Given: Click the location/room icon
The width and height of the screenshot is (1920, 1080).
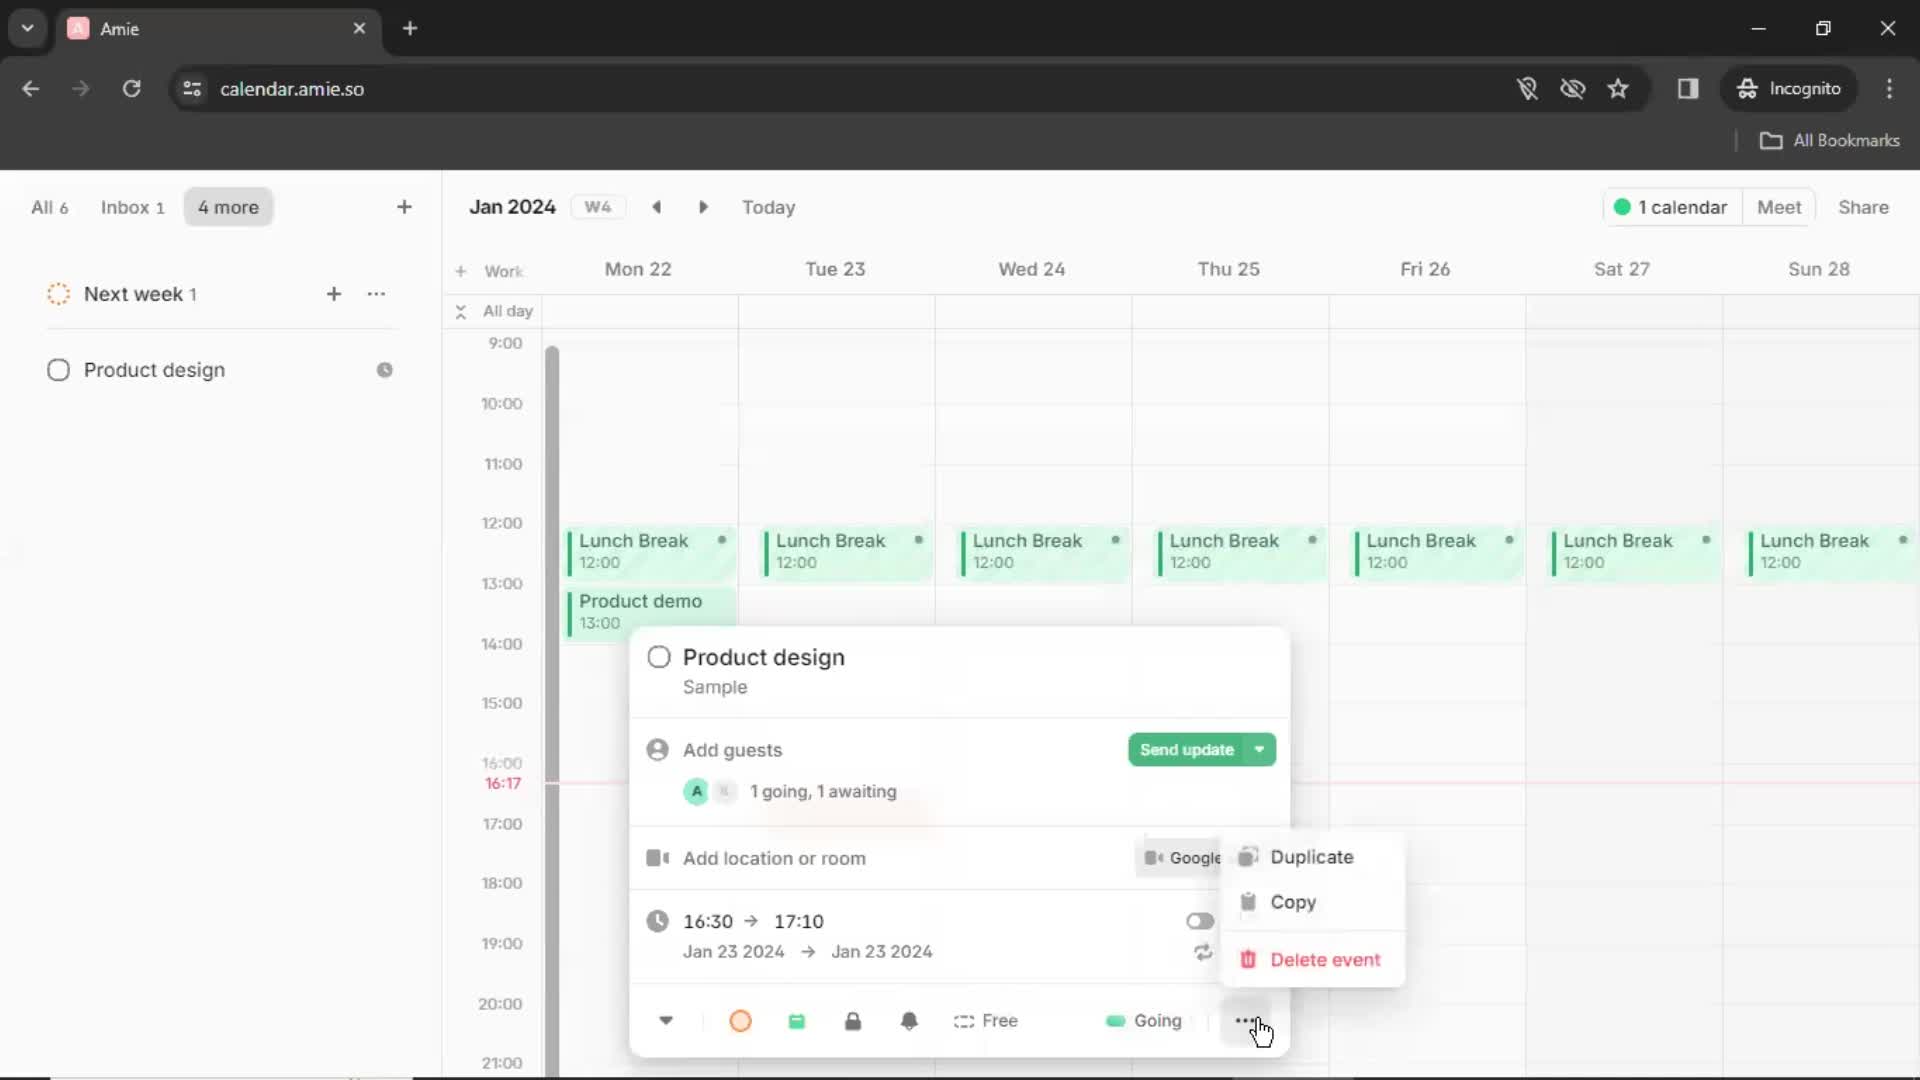Looking at the screenshot, I should coord(657,857).
